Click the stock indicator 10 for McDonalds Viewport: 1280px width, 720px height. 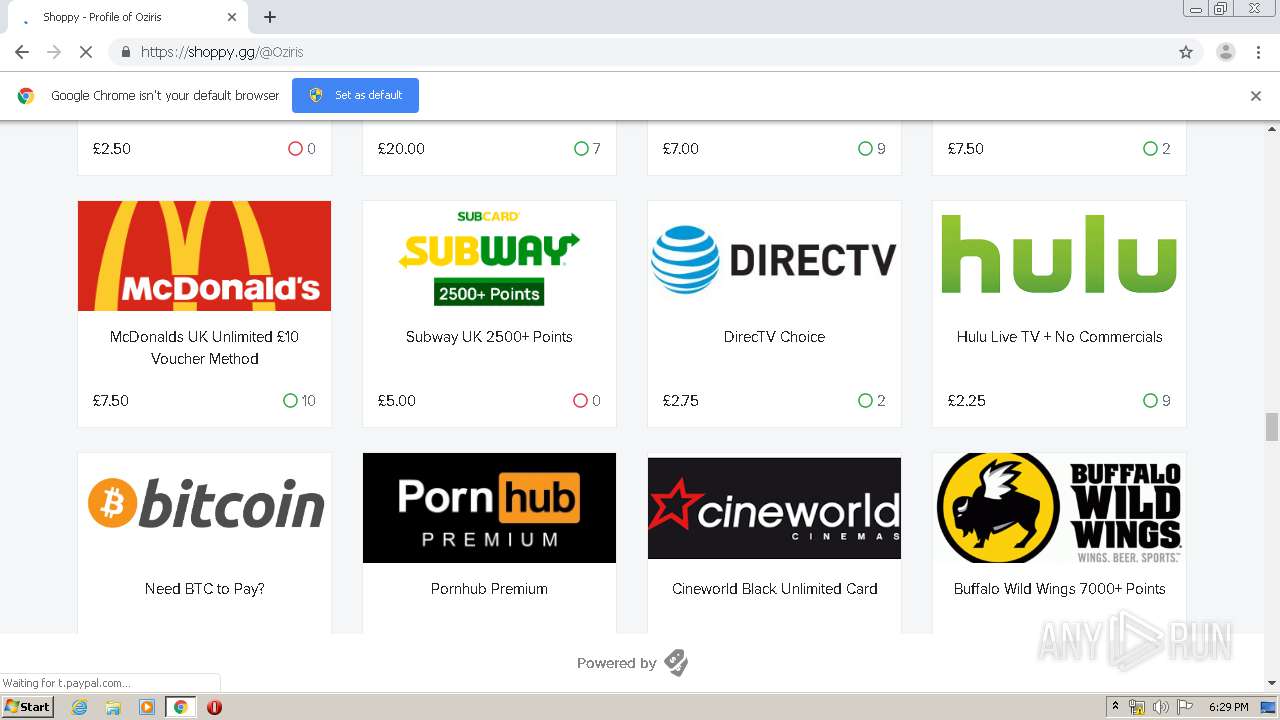(299, 401)
